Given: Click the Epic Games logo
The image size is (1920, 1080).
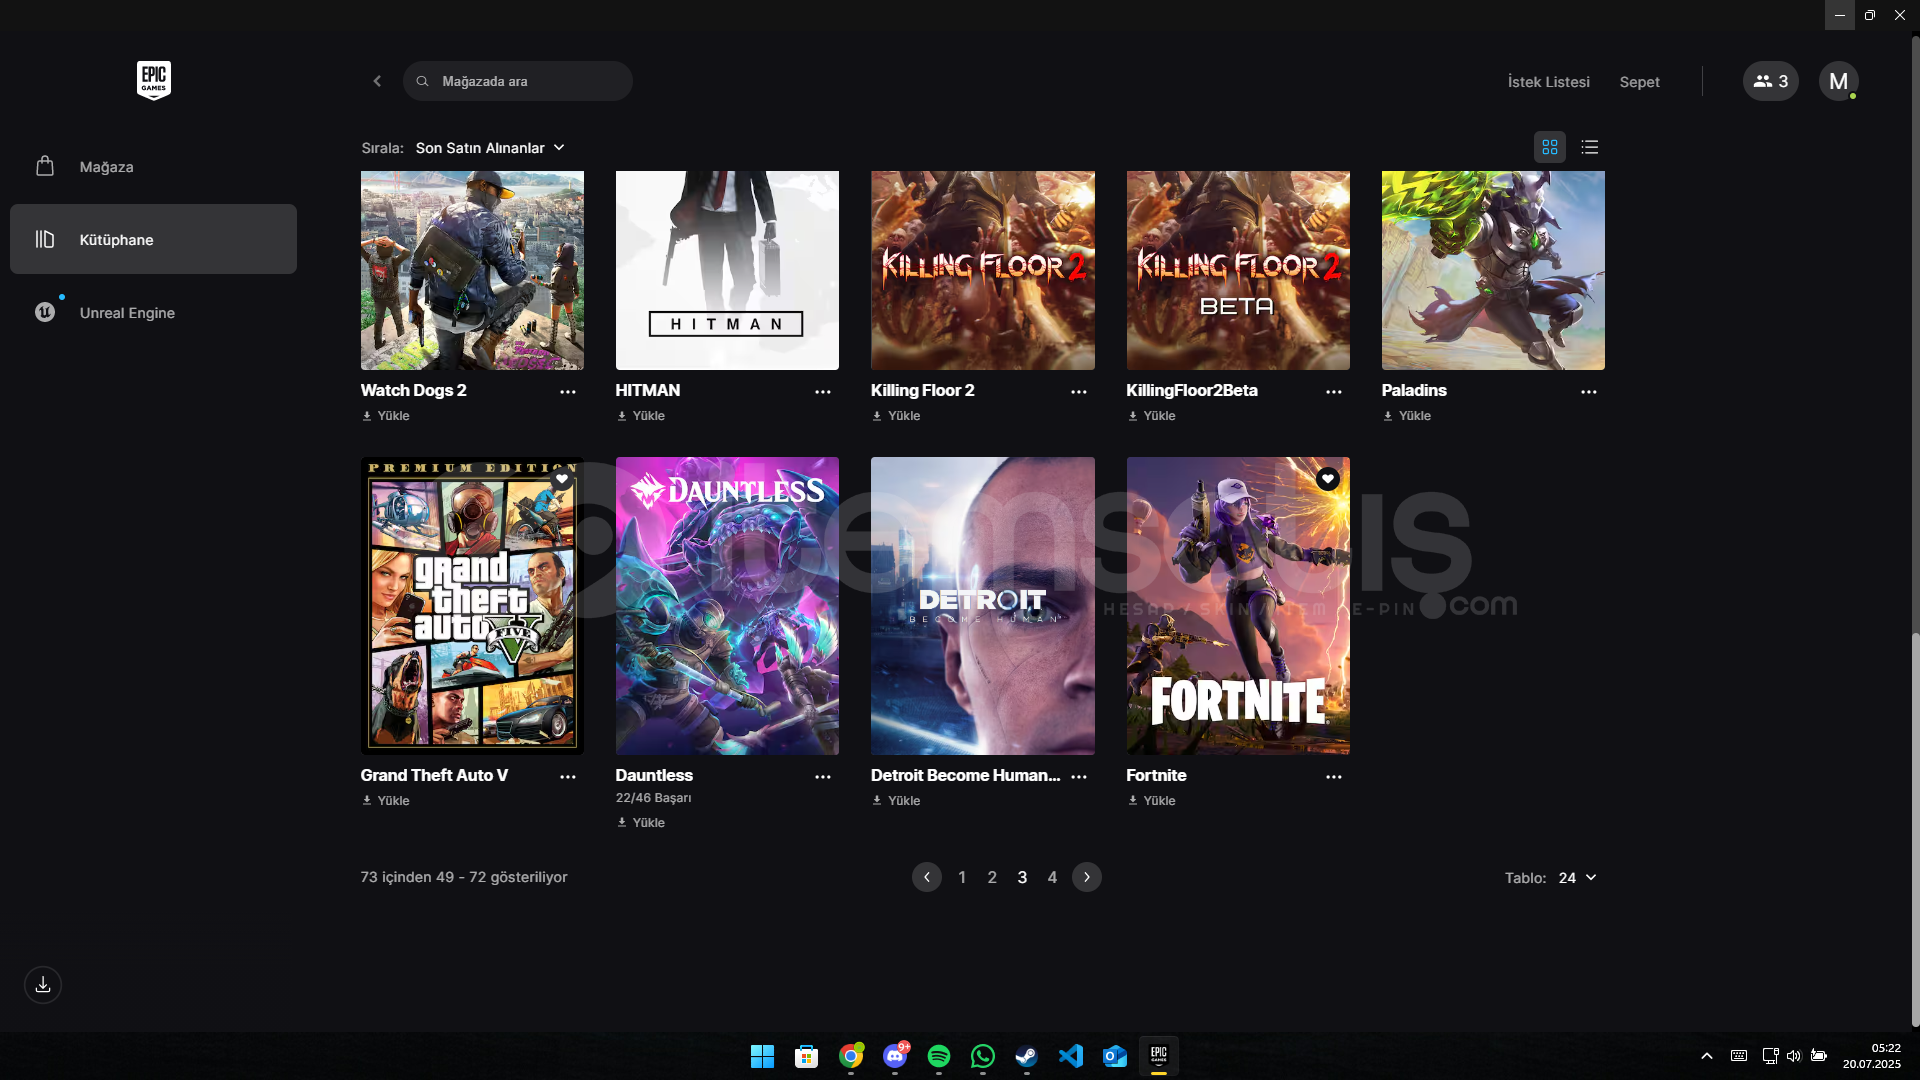Looking at the screenshot, I should click(154, 80).
